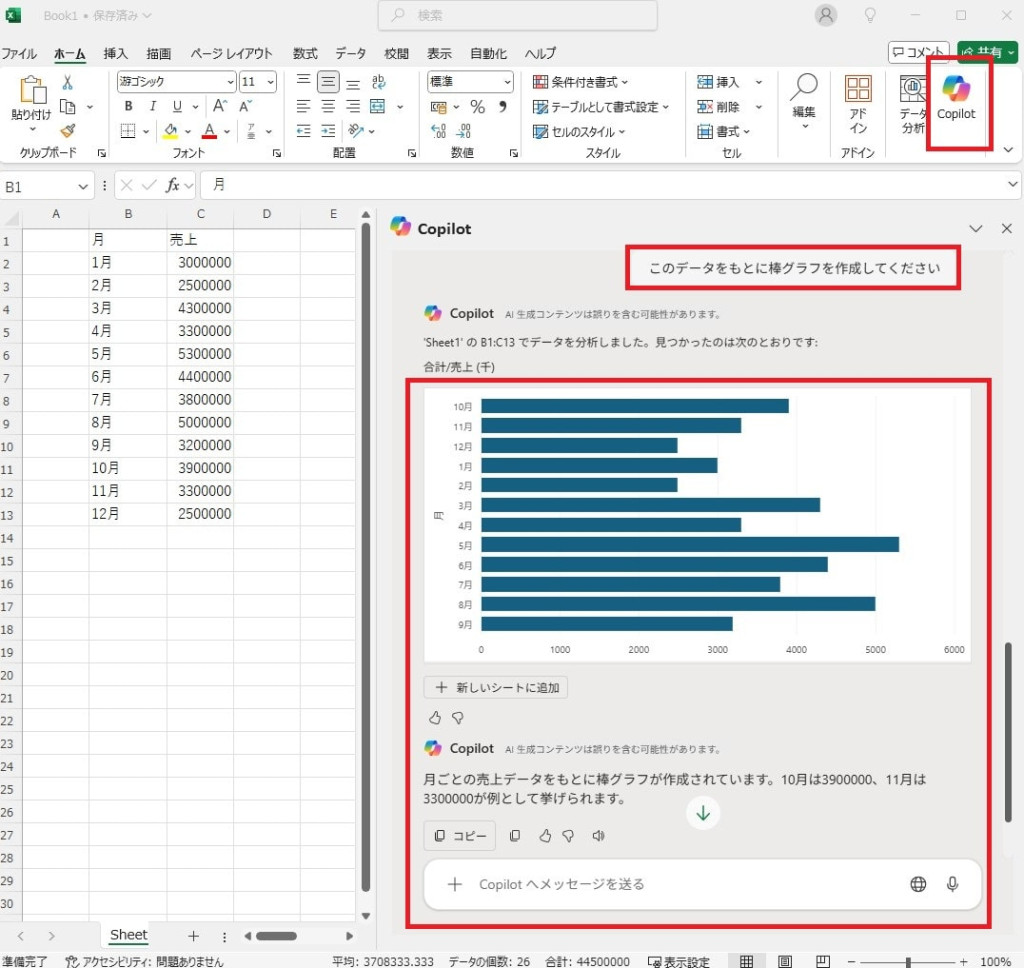Align cell text to the right

[x=353, y=106]
